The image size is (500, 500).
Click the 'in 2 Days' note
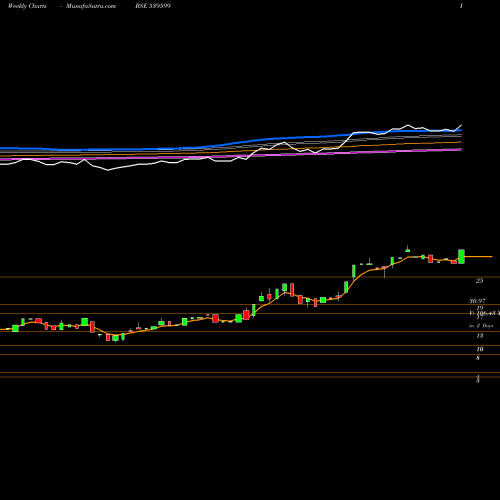(x=481, y=326)
